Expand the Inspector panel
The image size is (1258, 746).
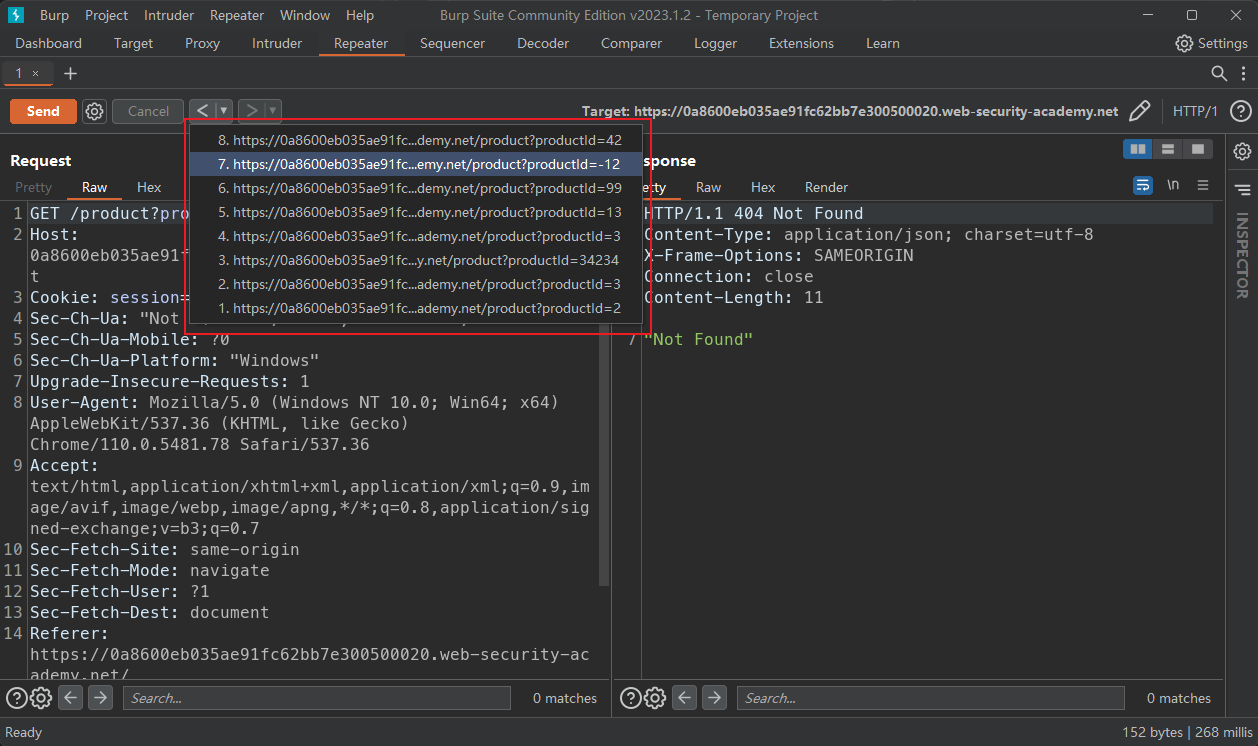tap(1242, 189)
